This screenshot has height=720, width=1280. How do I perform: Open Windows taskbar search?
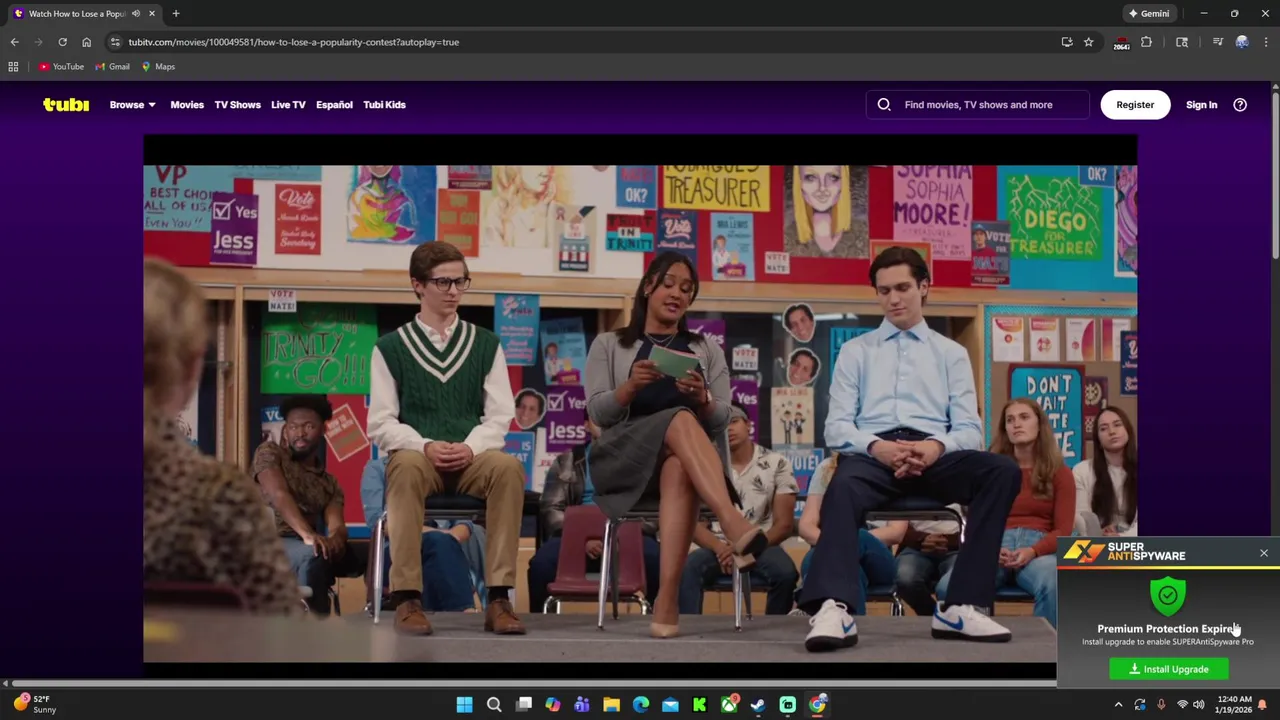(494, 705)
